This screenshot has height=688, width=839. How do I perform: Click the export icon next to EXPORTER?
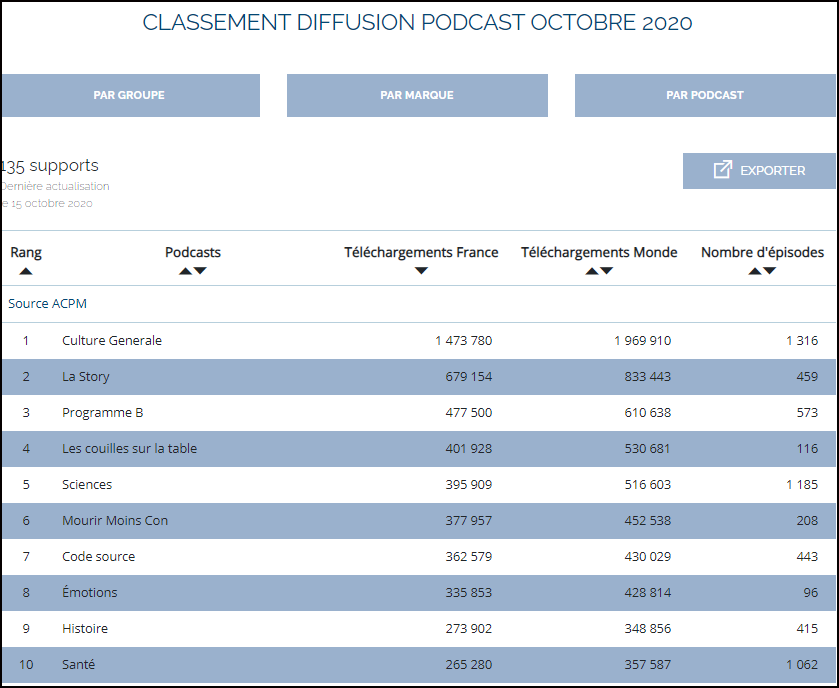coord(720,170)
